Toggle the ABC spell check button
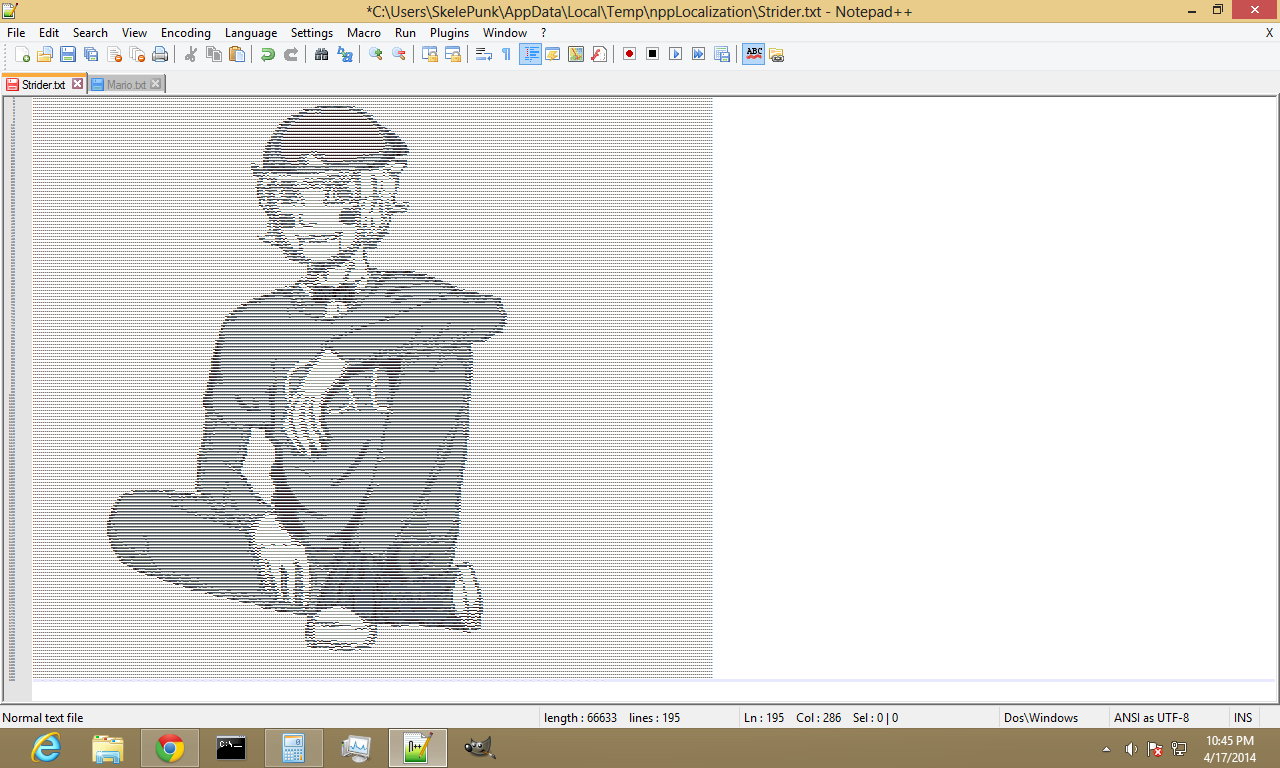The width and height of the screenshot is (1280, 768). click(754, 54)
